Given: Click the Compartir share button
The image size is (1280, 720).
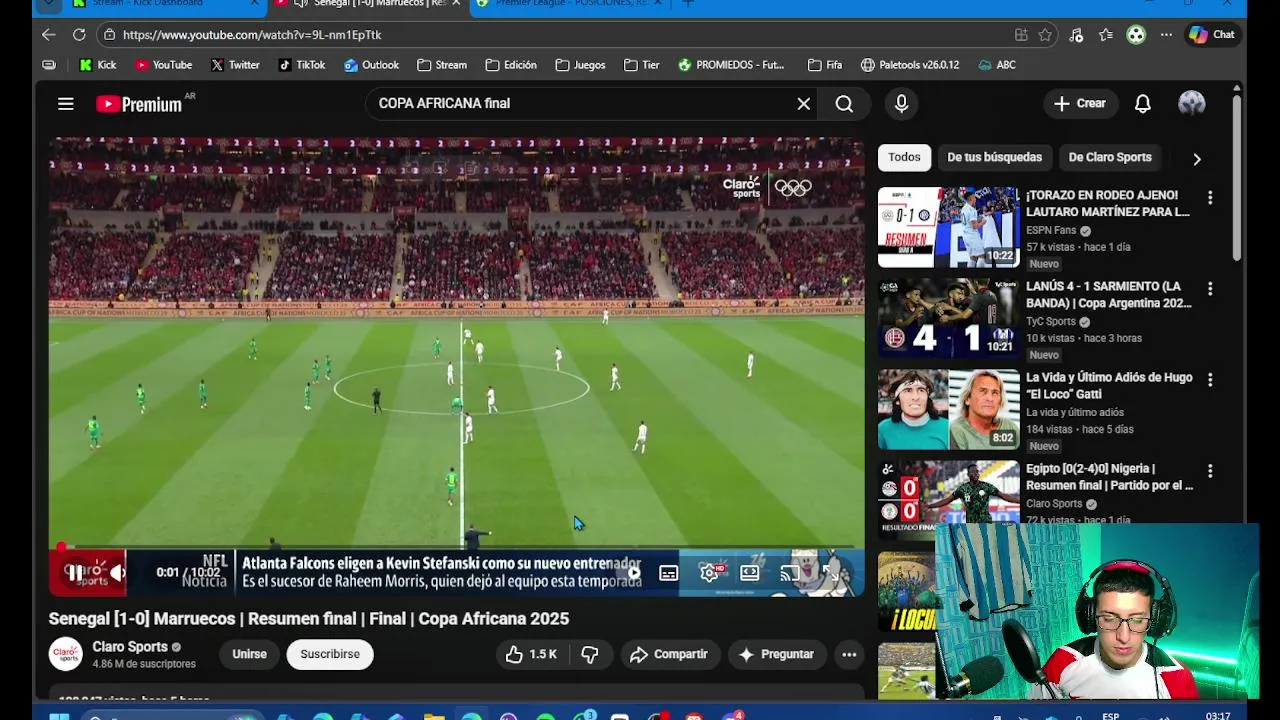Looking at the screenshot, I should pyautogui.click(x=669, y=654).
